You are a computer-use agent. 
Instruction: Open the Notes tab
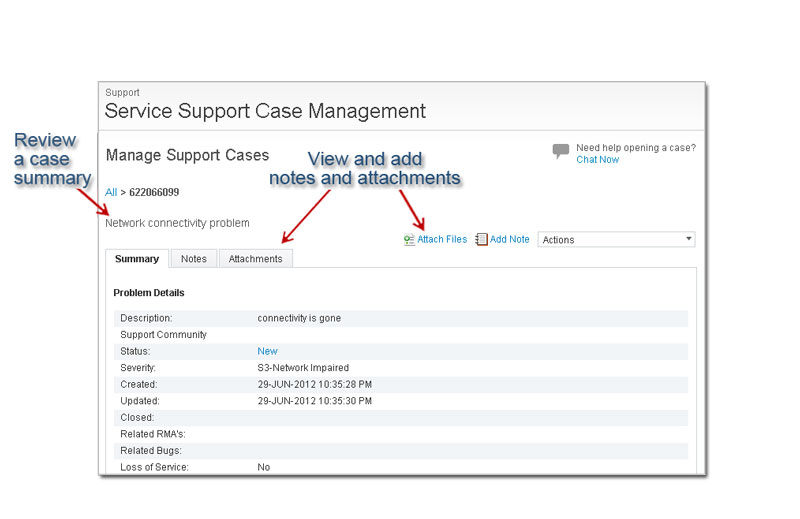tap(194, 259)
